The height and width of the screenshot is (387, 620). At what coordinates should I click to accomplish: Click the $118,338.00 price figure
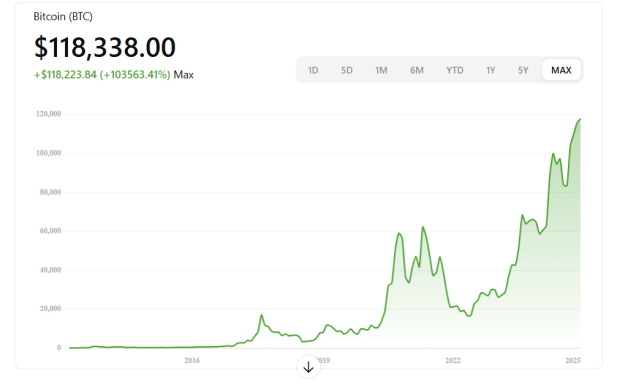click(105, 47)
